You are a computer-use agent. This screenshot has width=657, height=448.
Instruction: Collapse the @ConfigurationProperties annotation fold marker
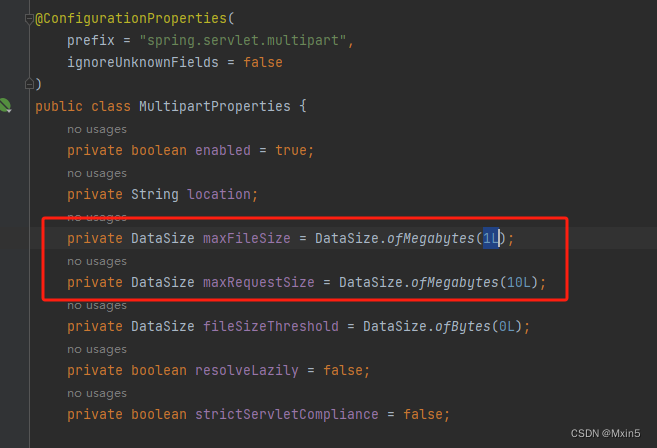click(x=29, y=19)
